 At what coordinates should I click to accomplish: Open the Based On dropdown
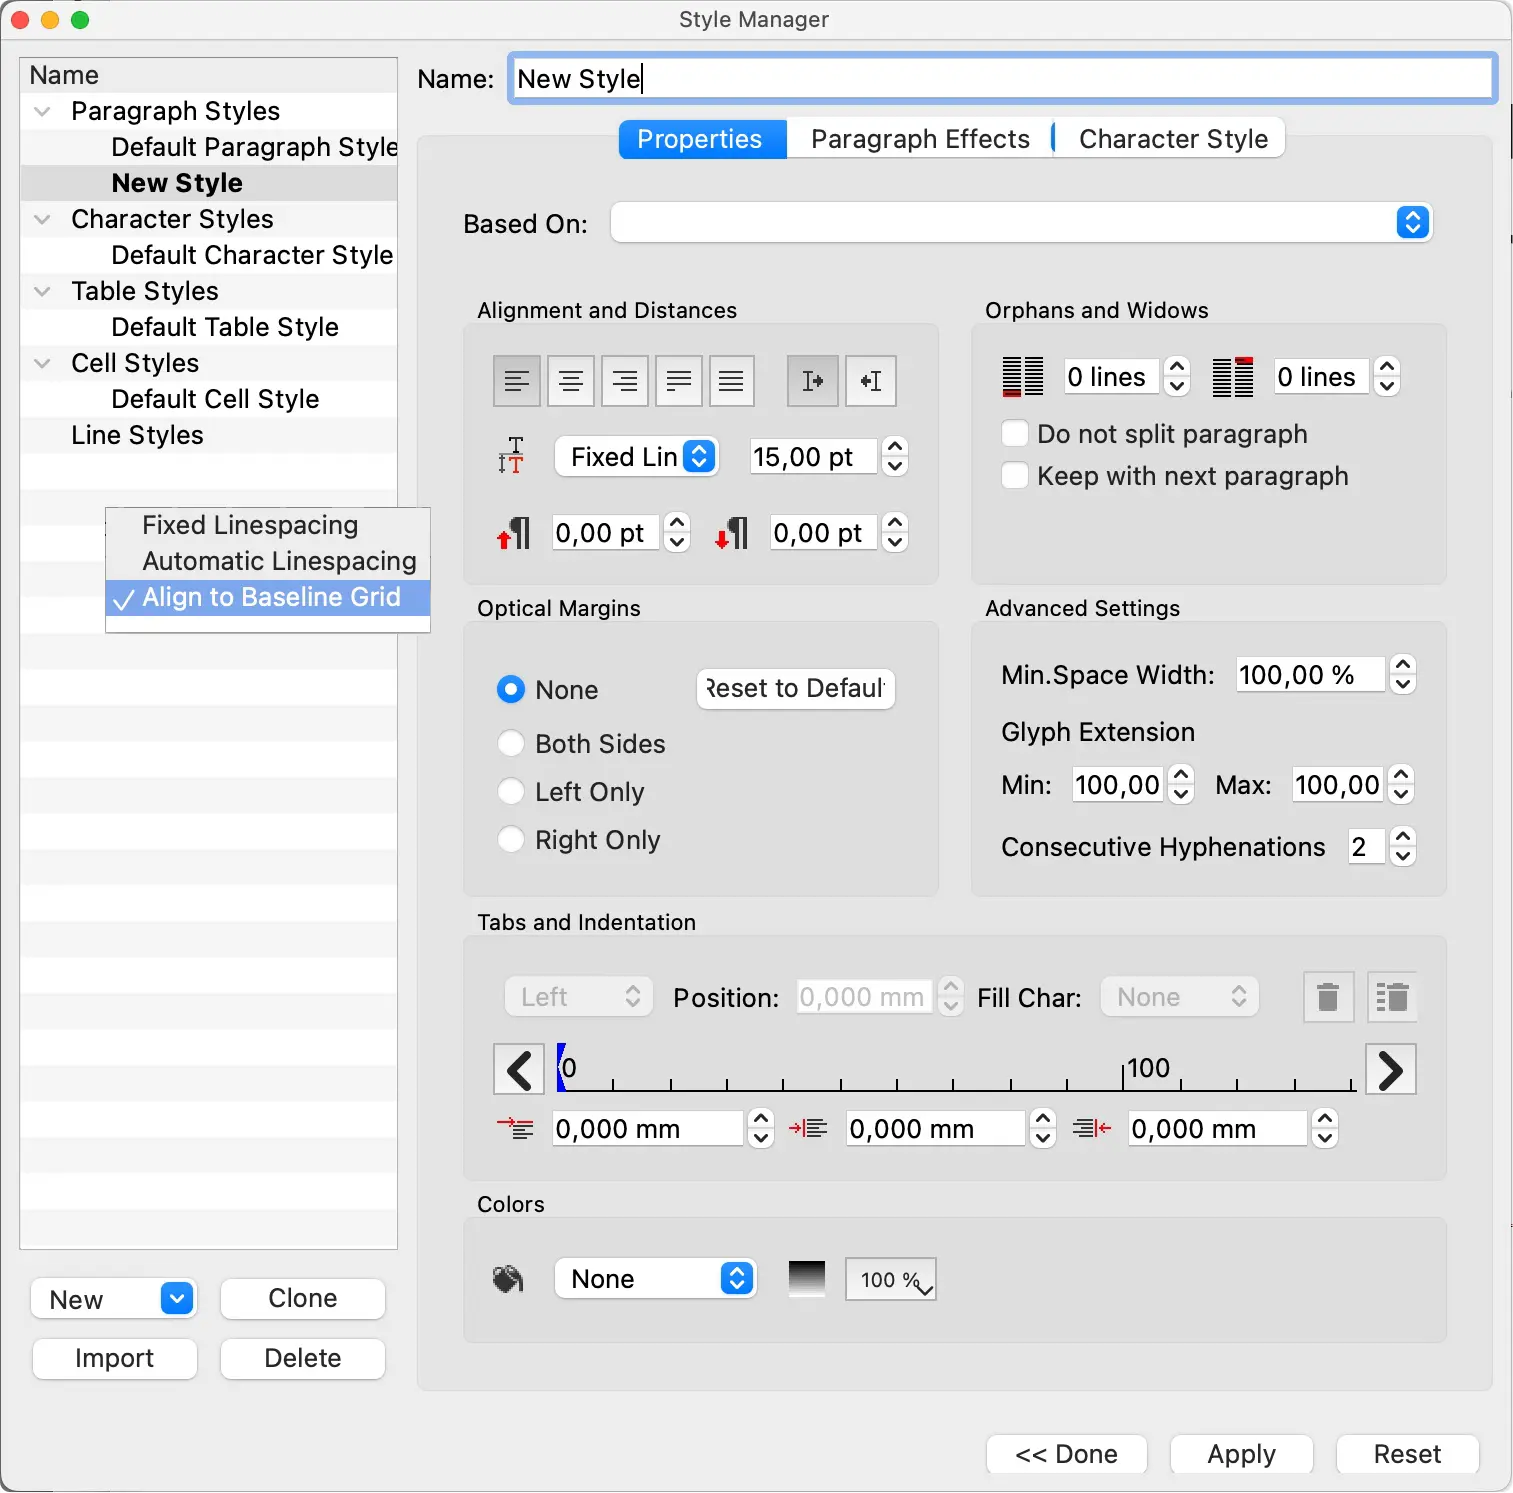point(1020,223)
